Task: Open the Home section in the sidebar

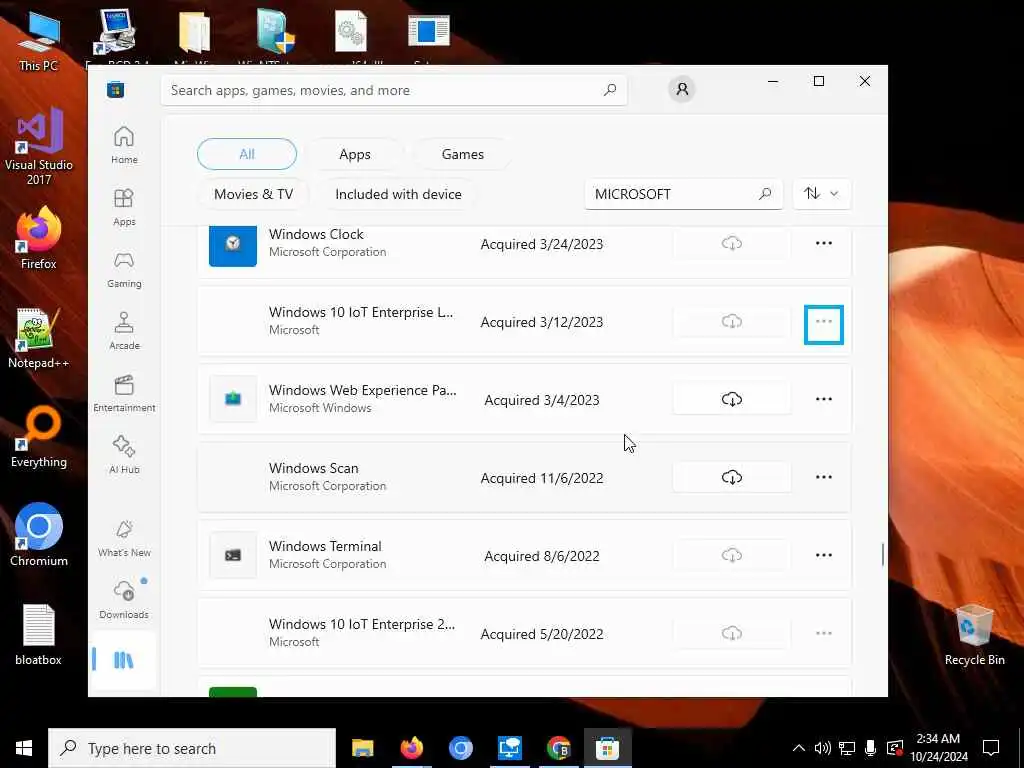Action: pos(124,145)
